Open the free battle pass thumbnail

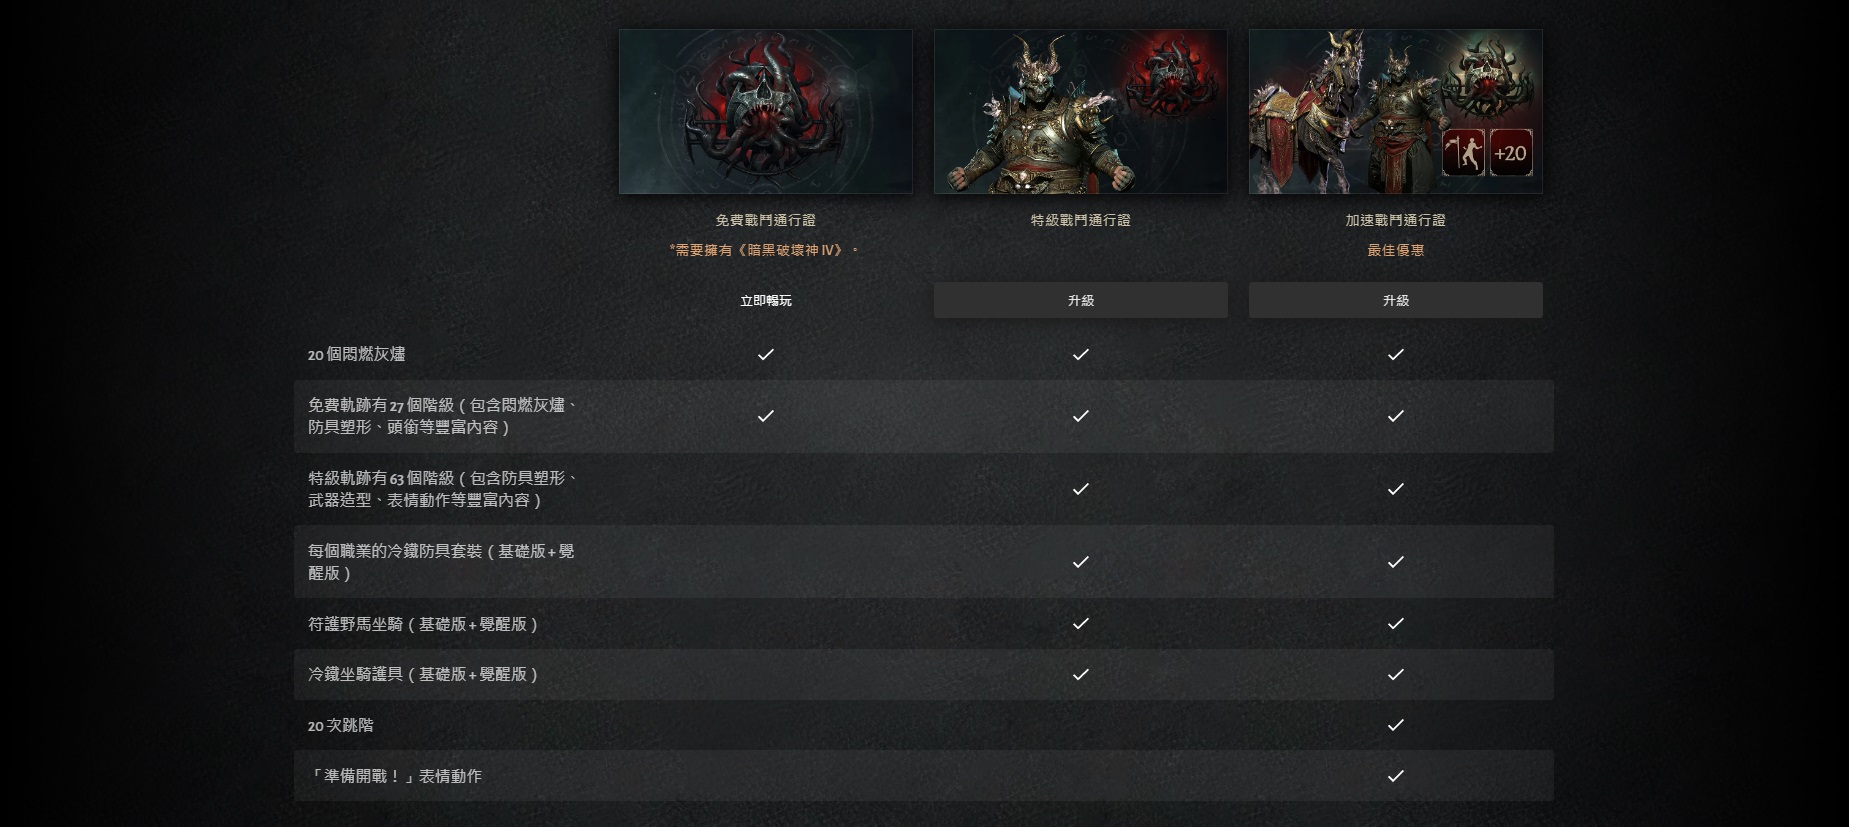pos(766,111)
